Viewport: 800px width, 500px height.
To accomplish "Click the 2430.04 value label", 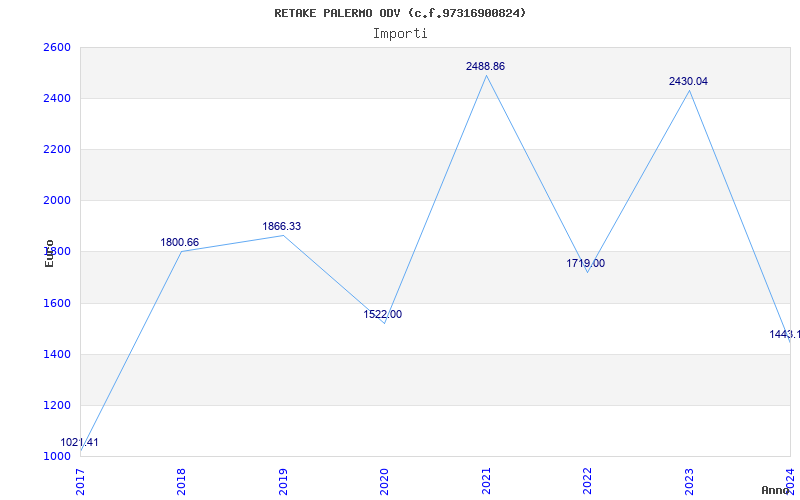I will 688,81.
